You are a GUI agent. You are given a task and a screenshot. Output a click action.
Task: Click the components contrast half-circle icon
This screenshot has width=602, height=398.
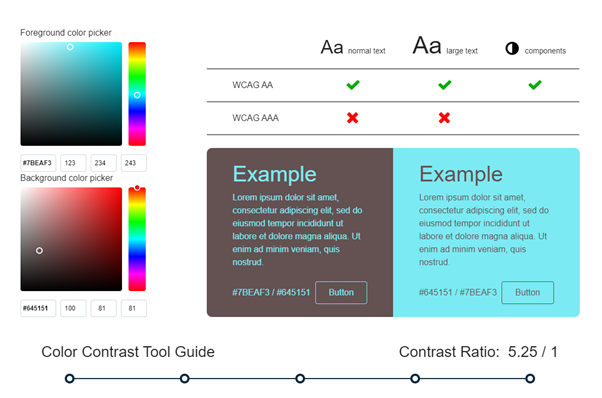[x=512, y=48]
